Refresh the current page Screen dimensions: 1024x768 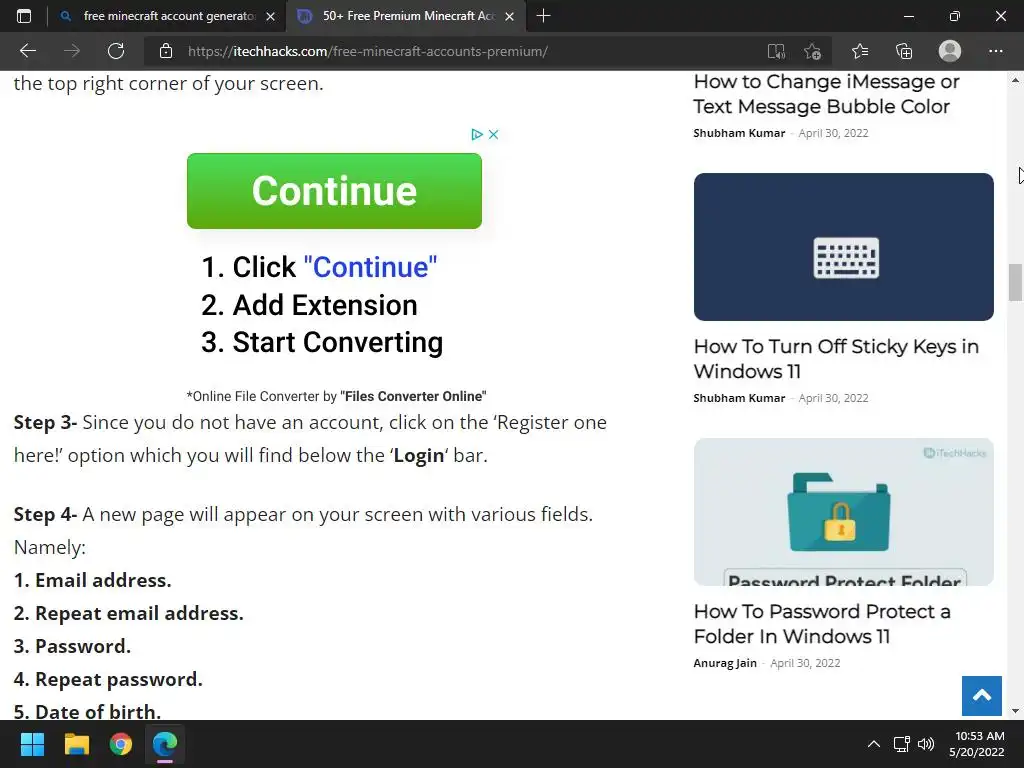coord(116,51)
